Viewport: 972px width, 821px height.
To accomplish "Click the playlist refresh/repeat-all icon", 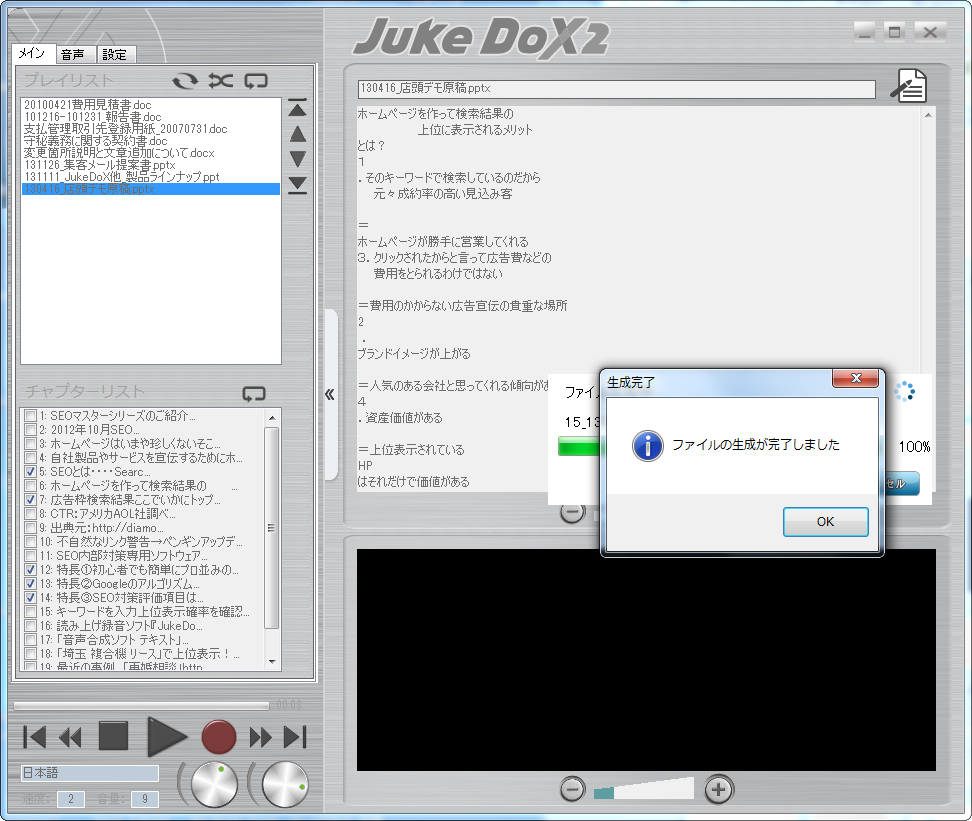I will click(185, 81).
